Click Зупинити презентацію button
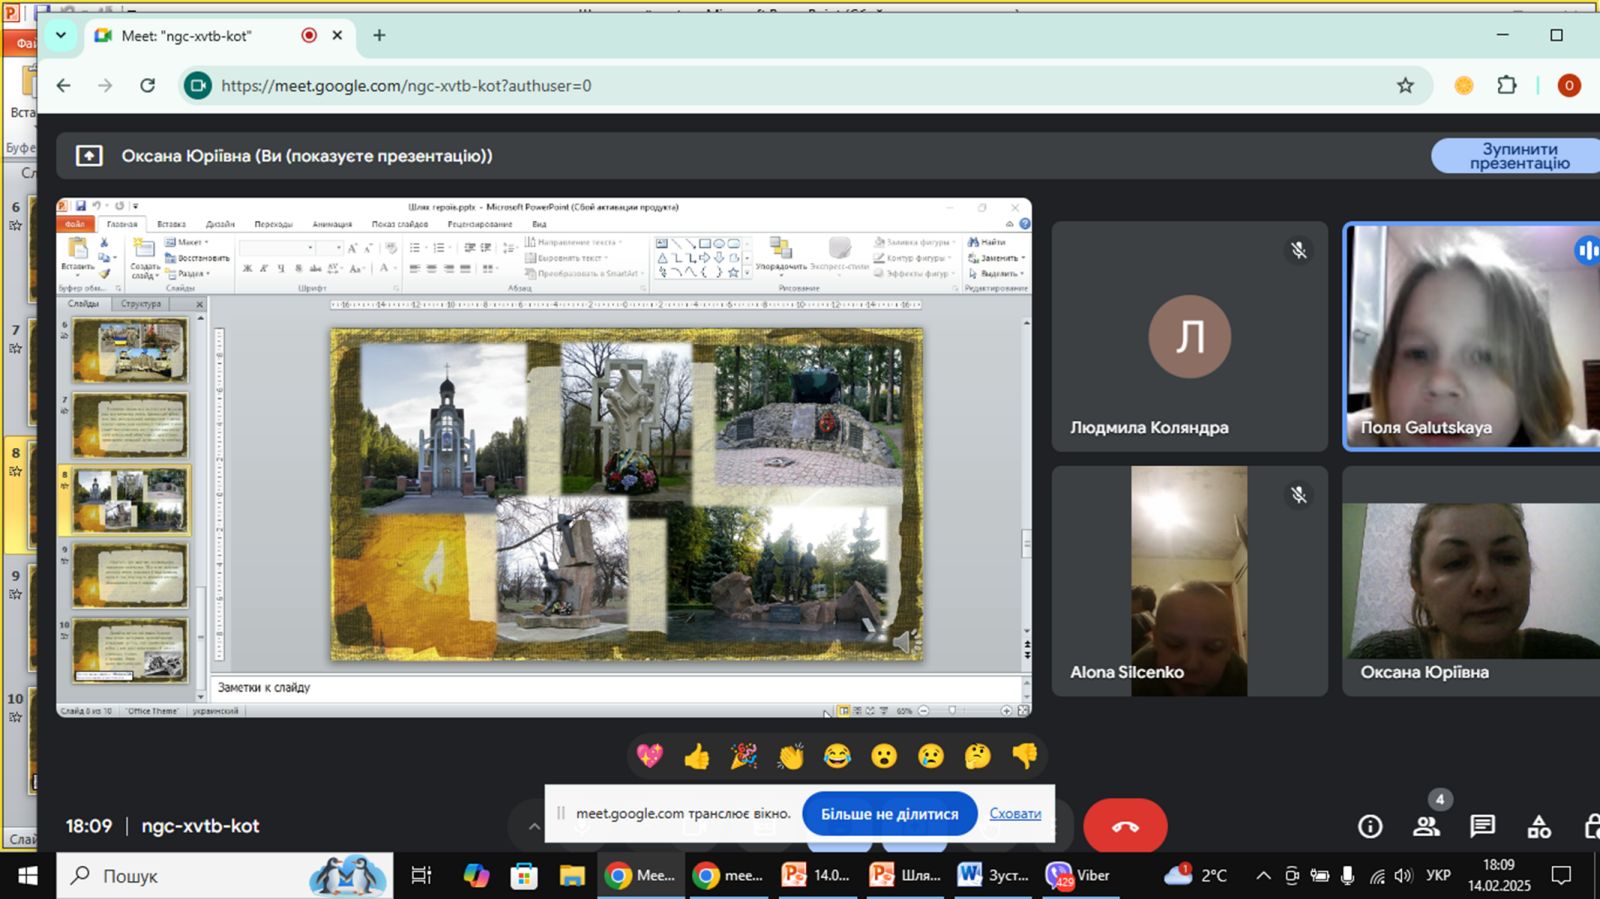The width and height of the screenshot is (1600, 899). pyautogui.click(x=1518, y=156)
